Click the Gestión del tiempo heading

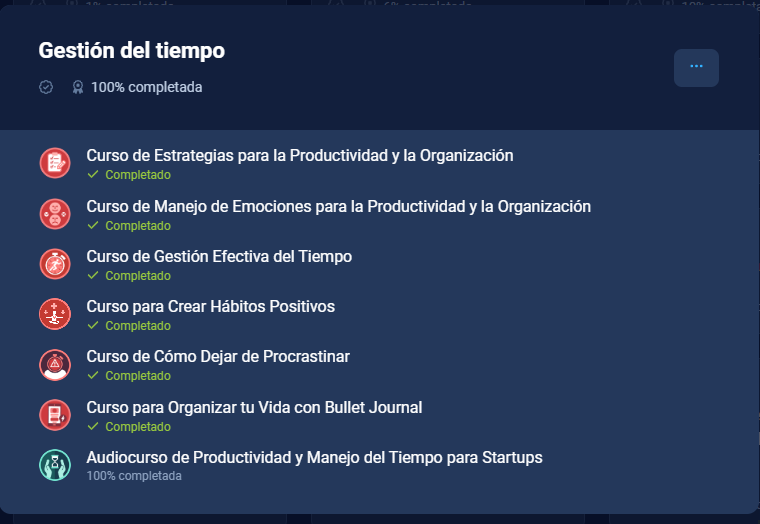click(x=131, y=50)
